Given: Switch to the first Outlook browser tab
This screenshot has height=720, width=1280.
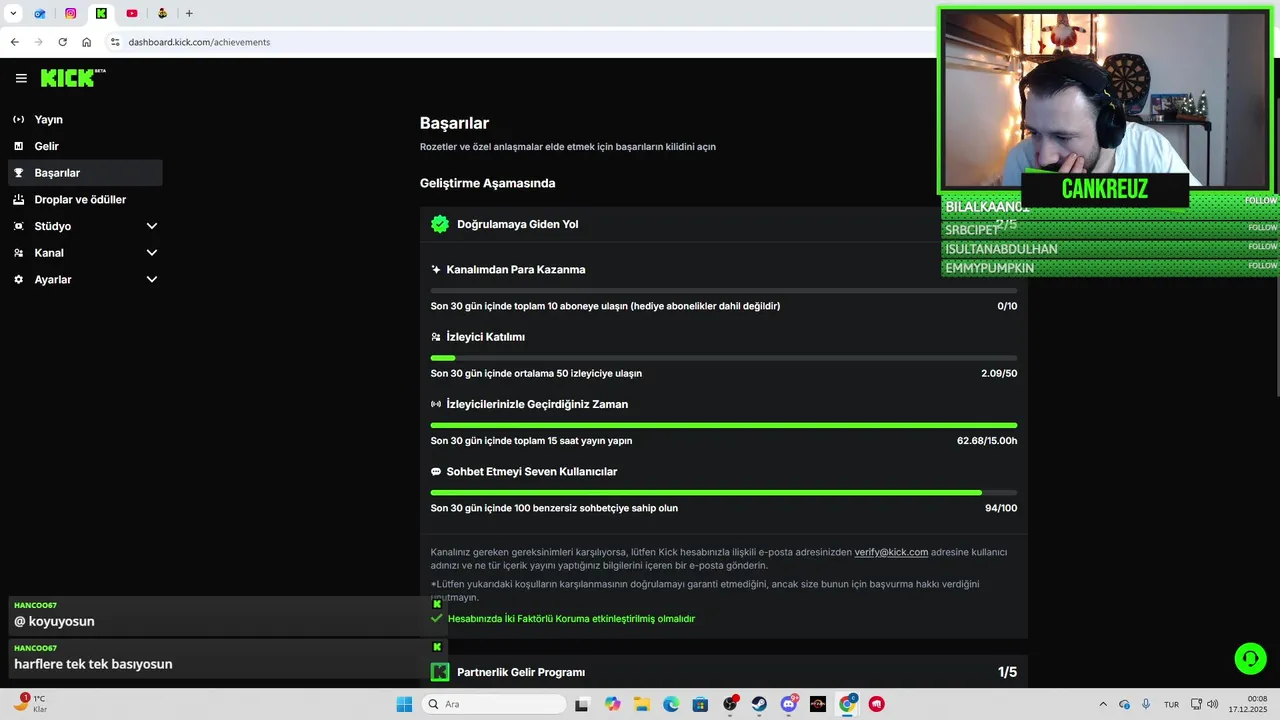Looking at the screenshot, I should tap(40, 13).
